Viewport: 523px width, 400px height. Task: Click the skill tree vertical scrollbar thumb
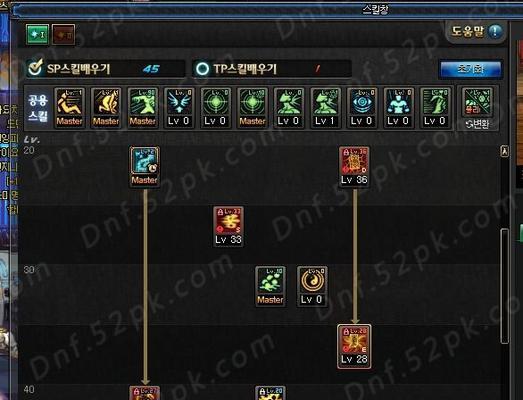tap(505, 286)
